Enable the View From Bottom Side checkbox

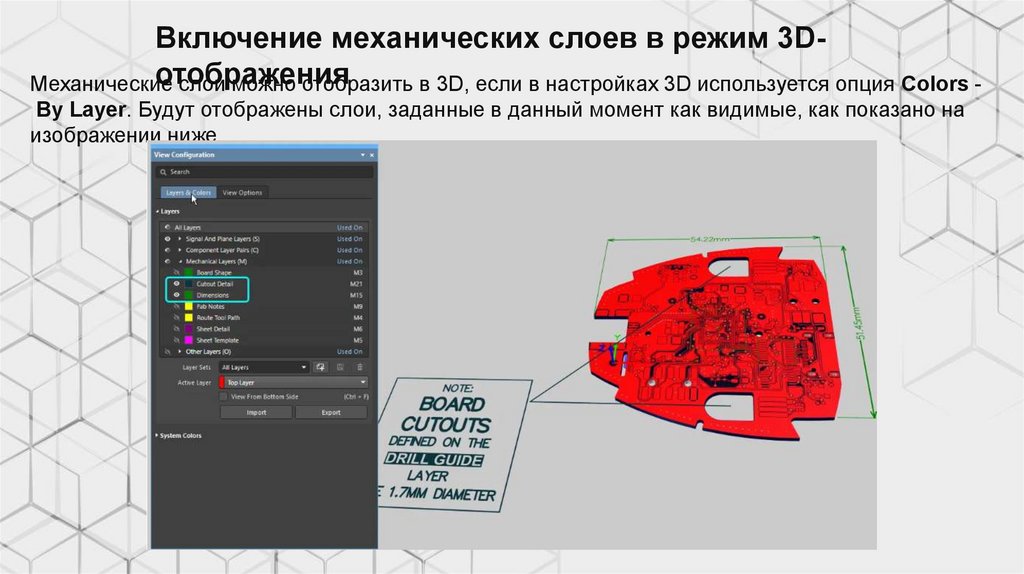coord(224,397)
